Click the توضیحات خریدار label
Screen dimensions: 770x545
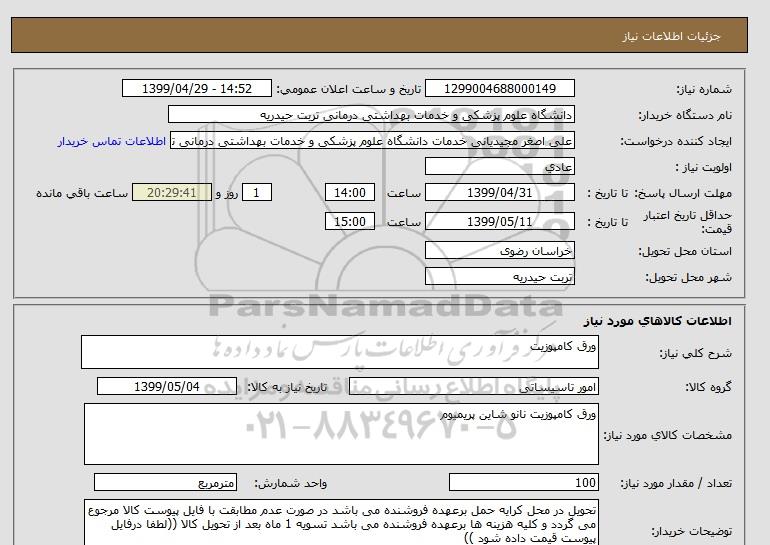(x=691, y=531)
